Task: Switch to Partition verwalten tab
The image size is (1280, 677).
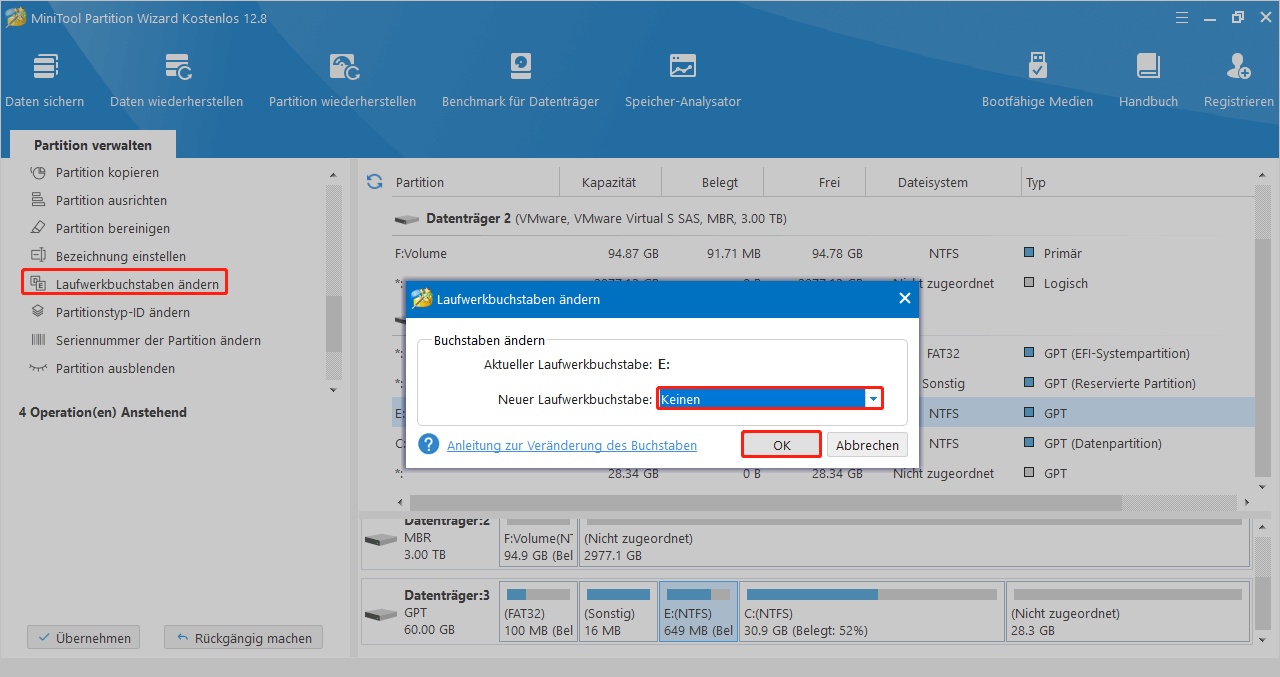Action: 93,145
